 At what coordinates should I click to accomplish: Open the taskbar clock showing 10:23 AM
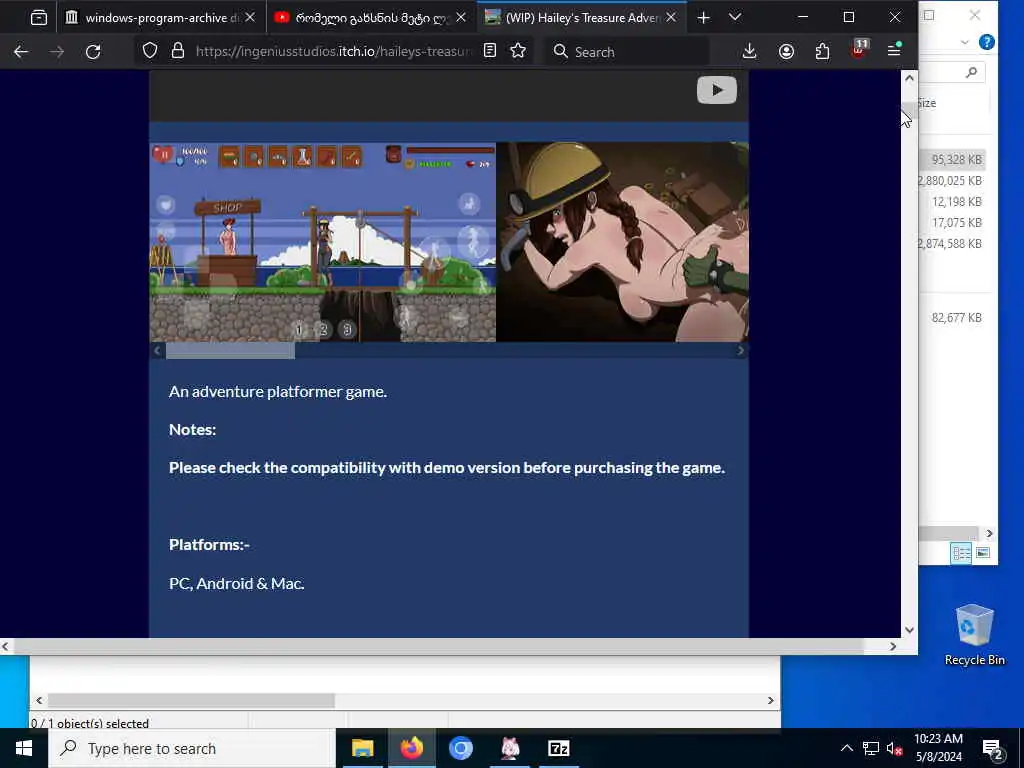tap(938, 748)
